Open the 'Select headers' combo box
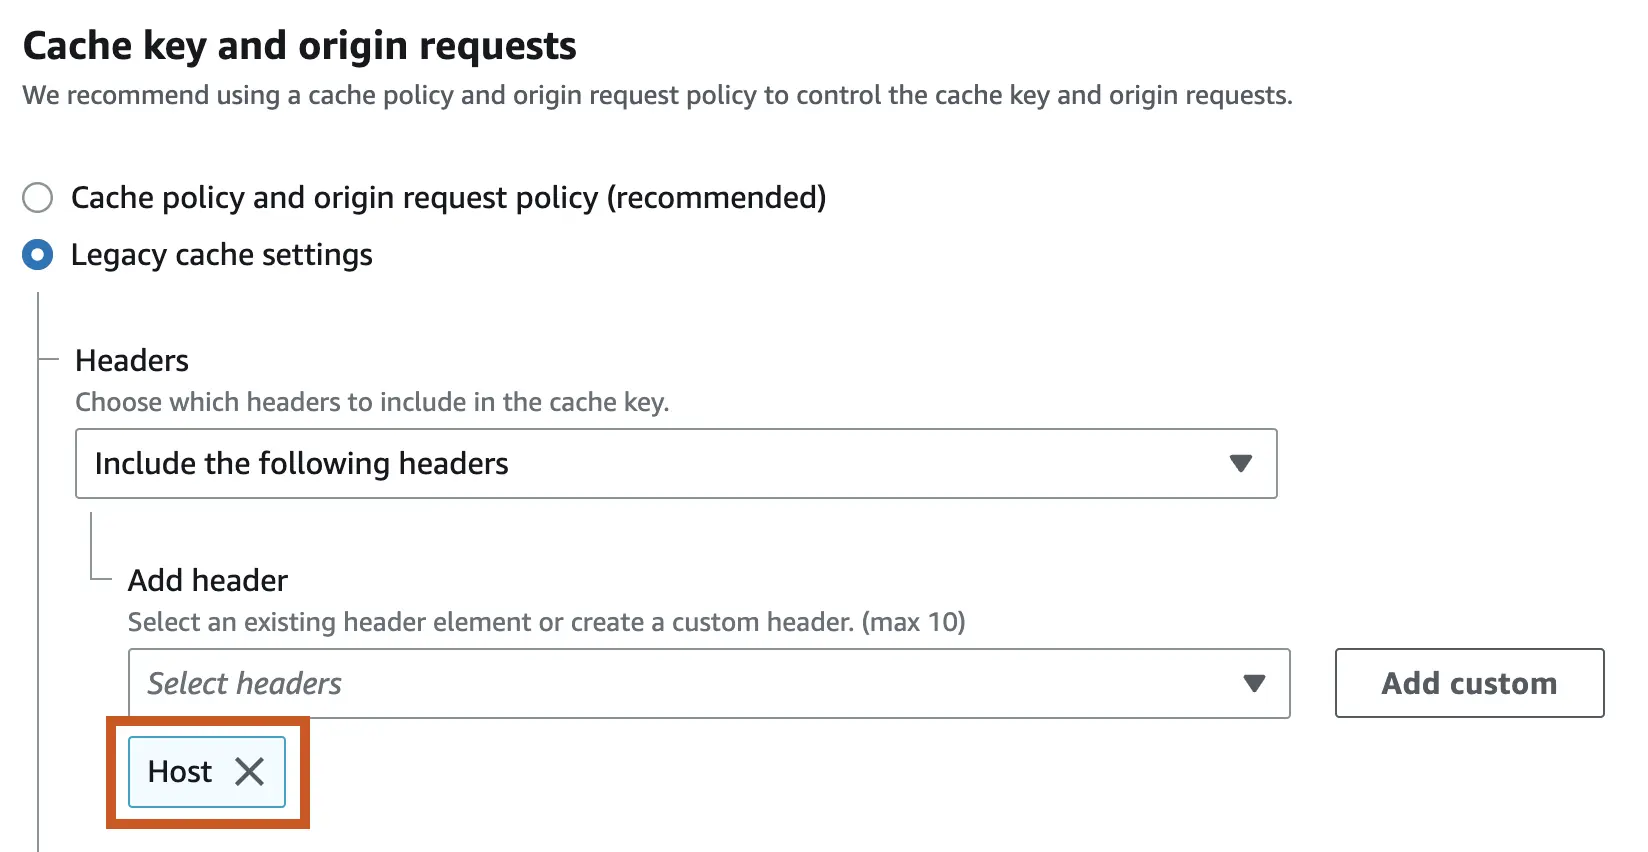Image resolution: width=1648 pixels, height=852 pixels. tap(708, 684)
